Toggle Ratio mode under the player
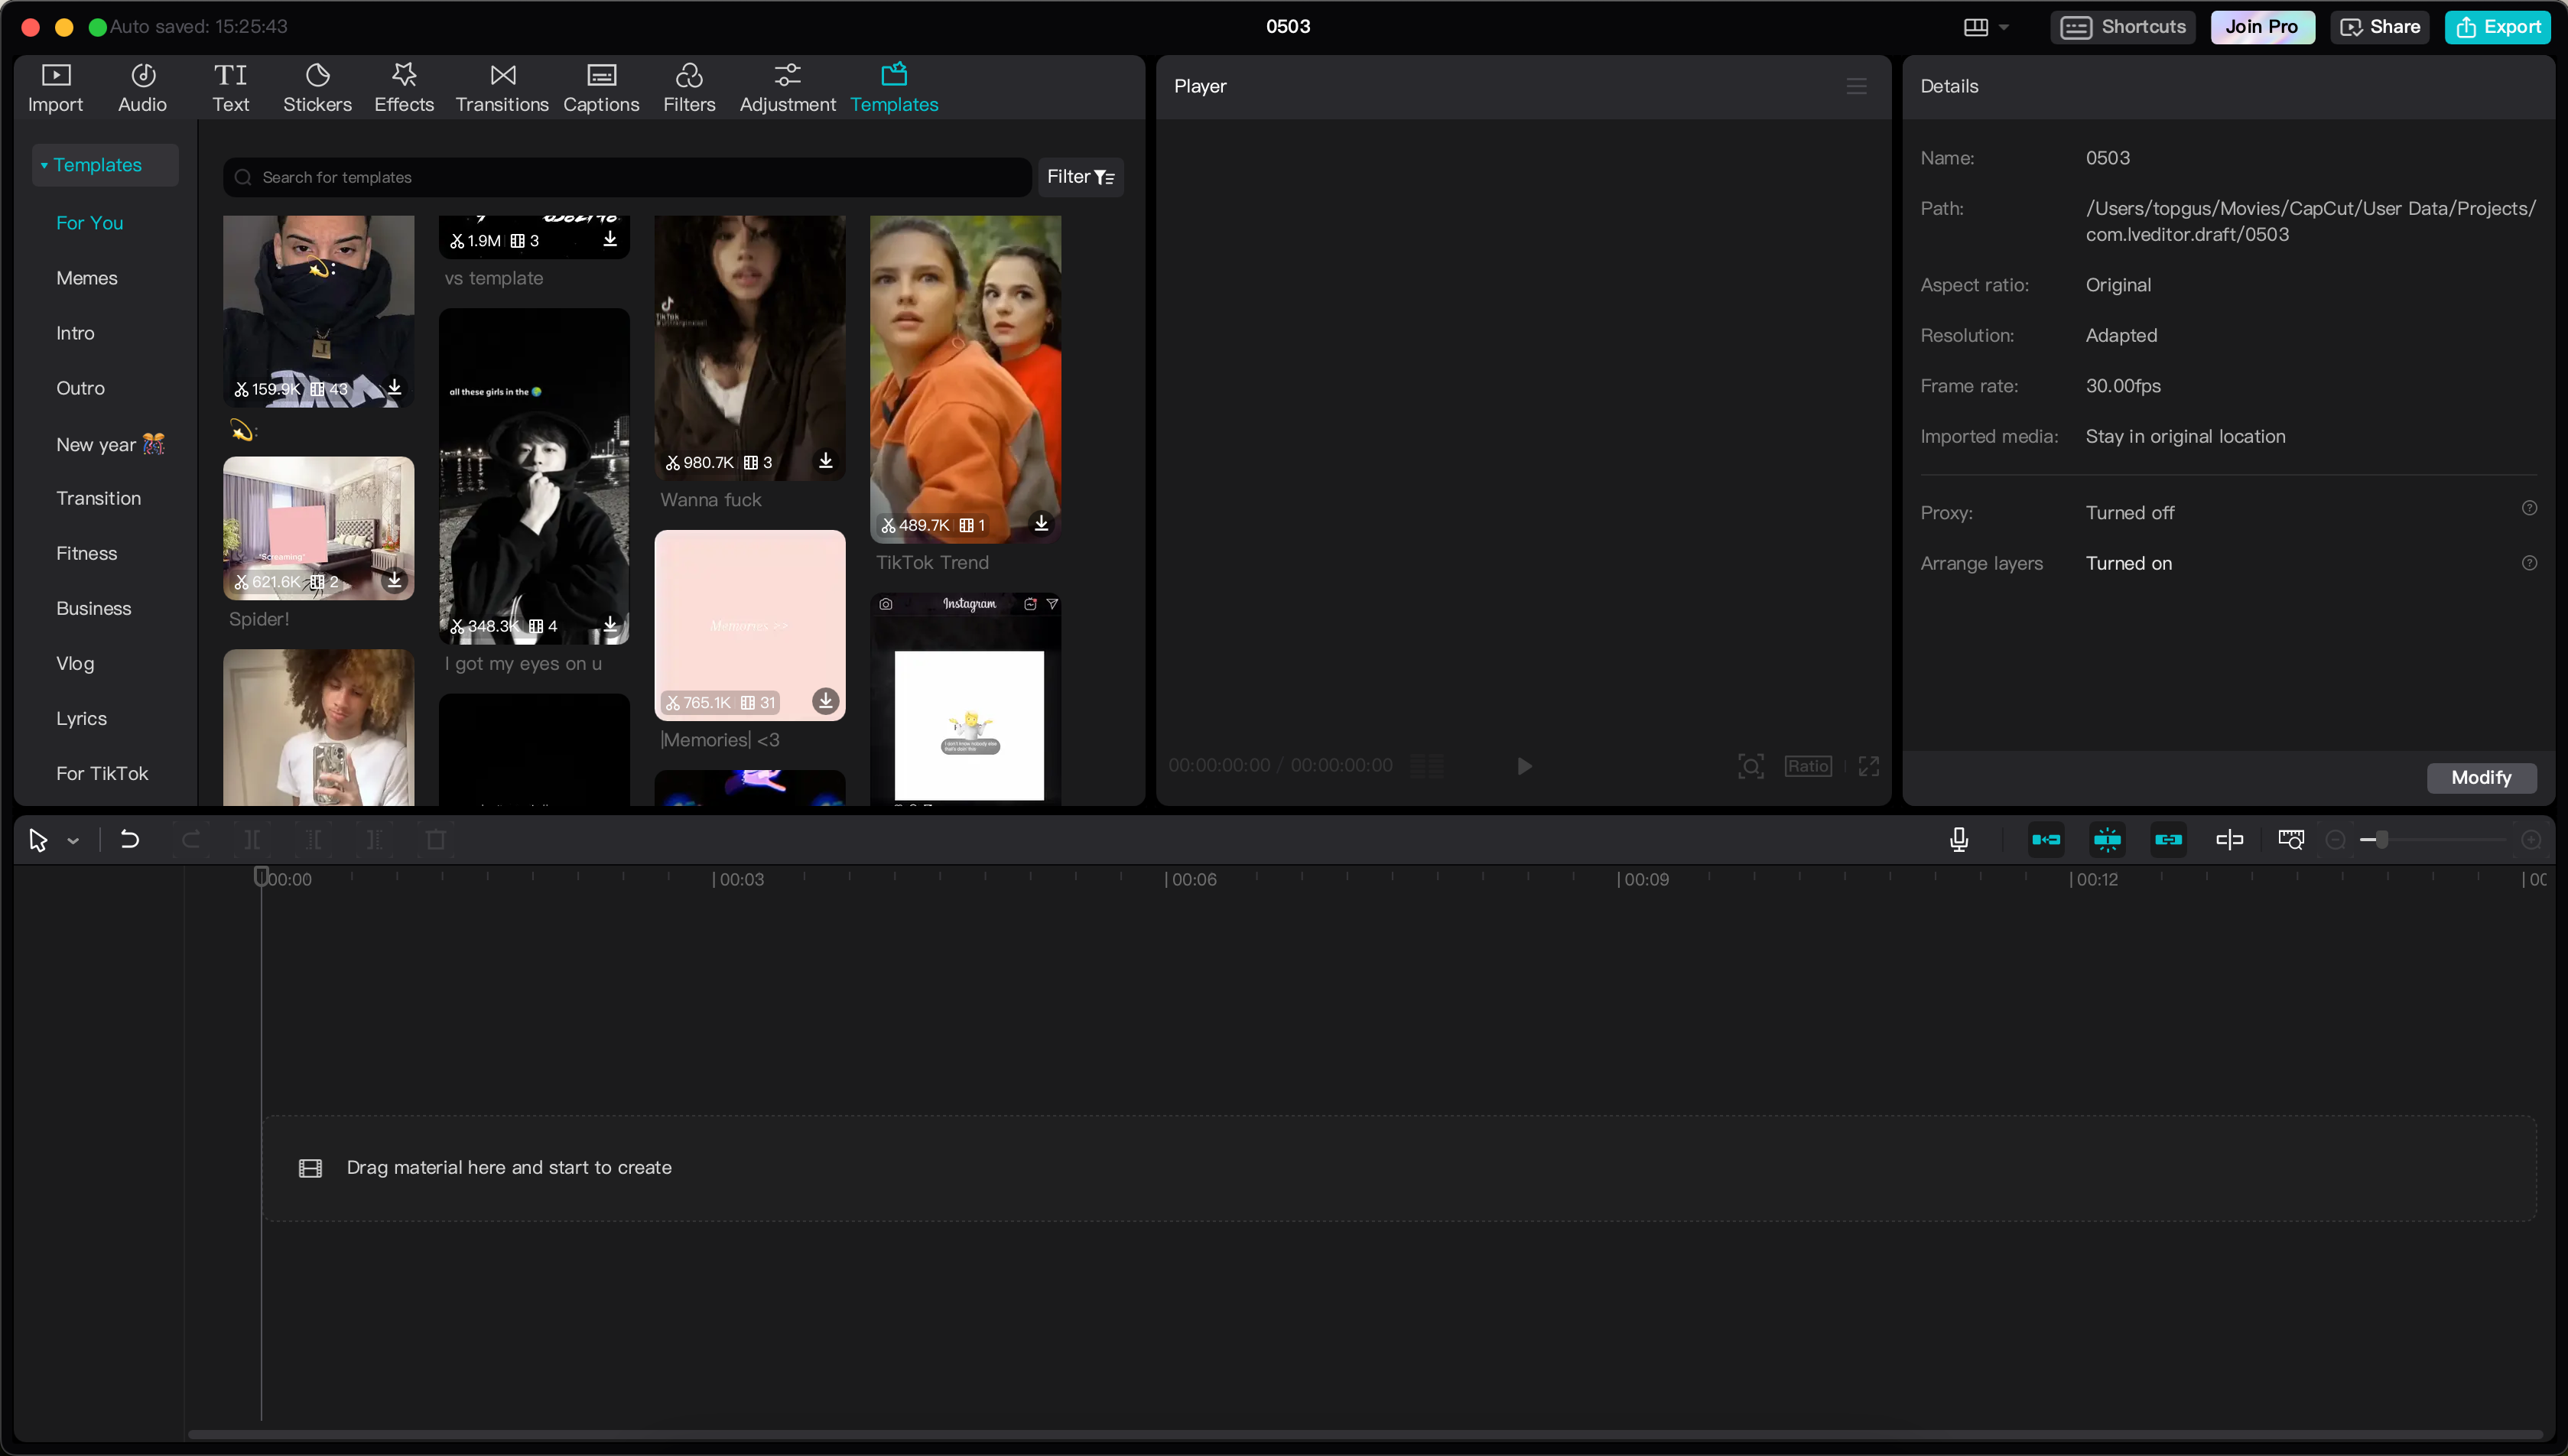 1807,765
